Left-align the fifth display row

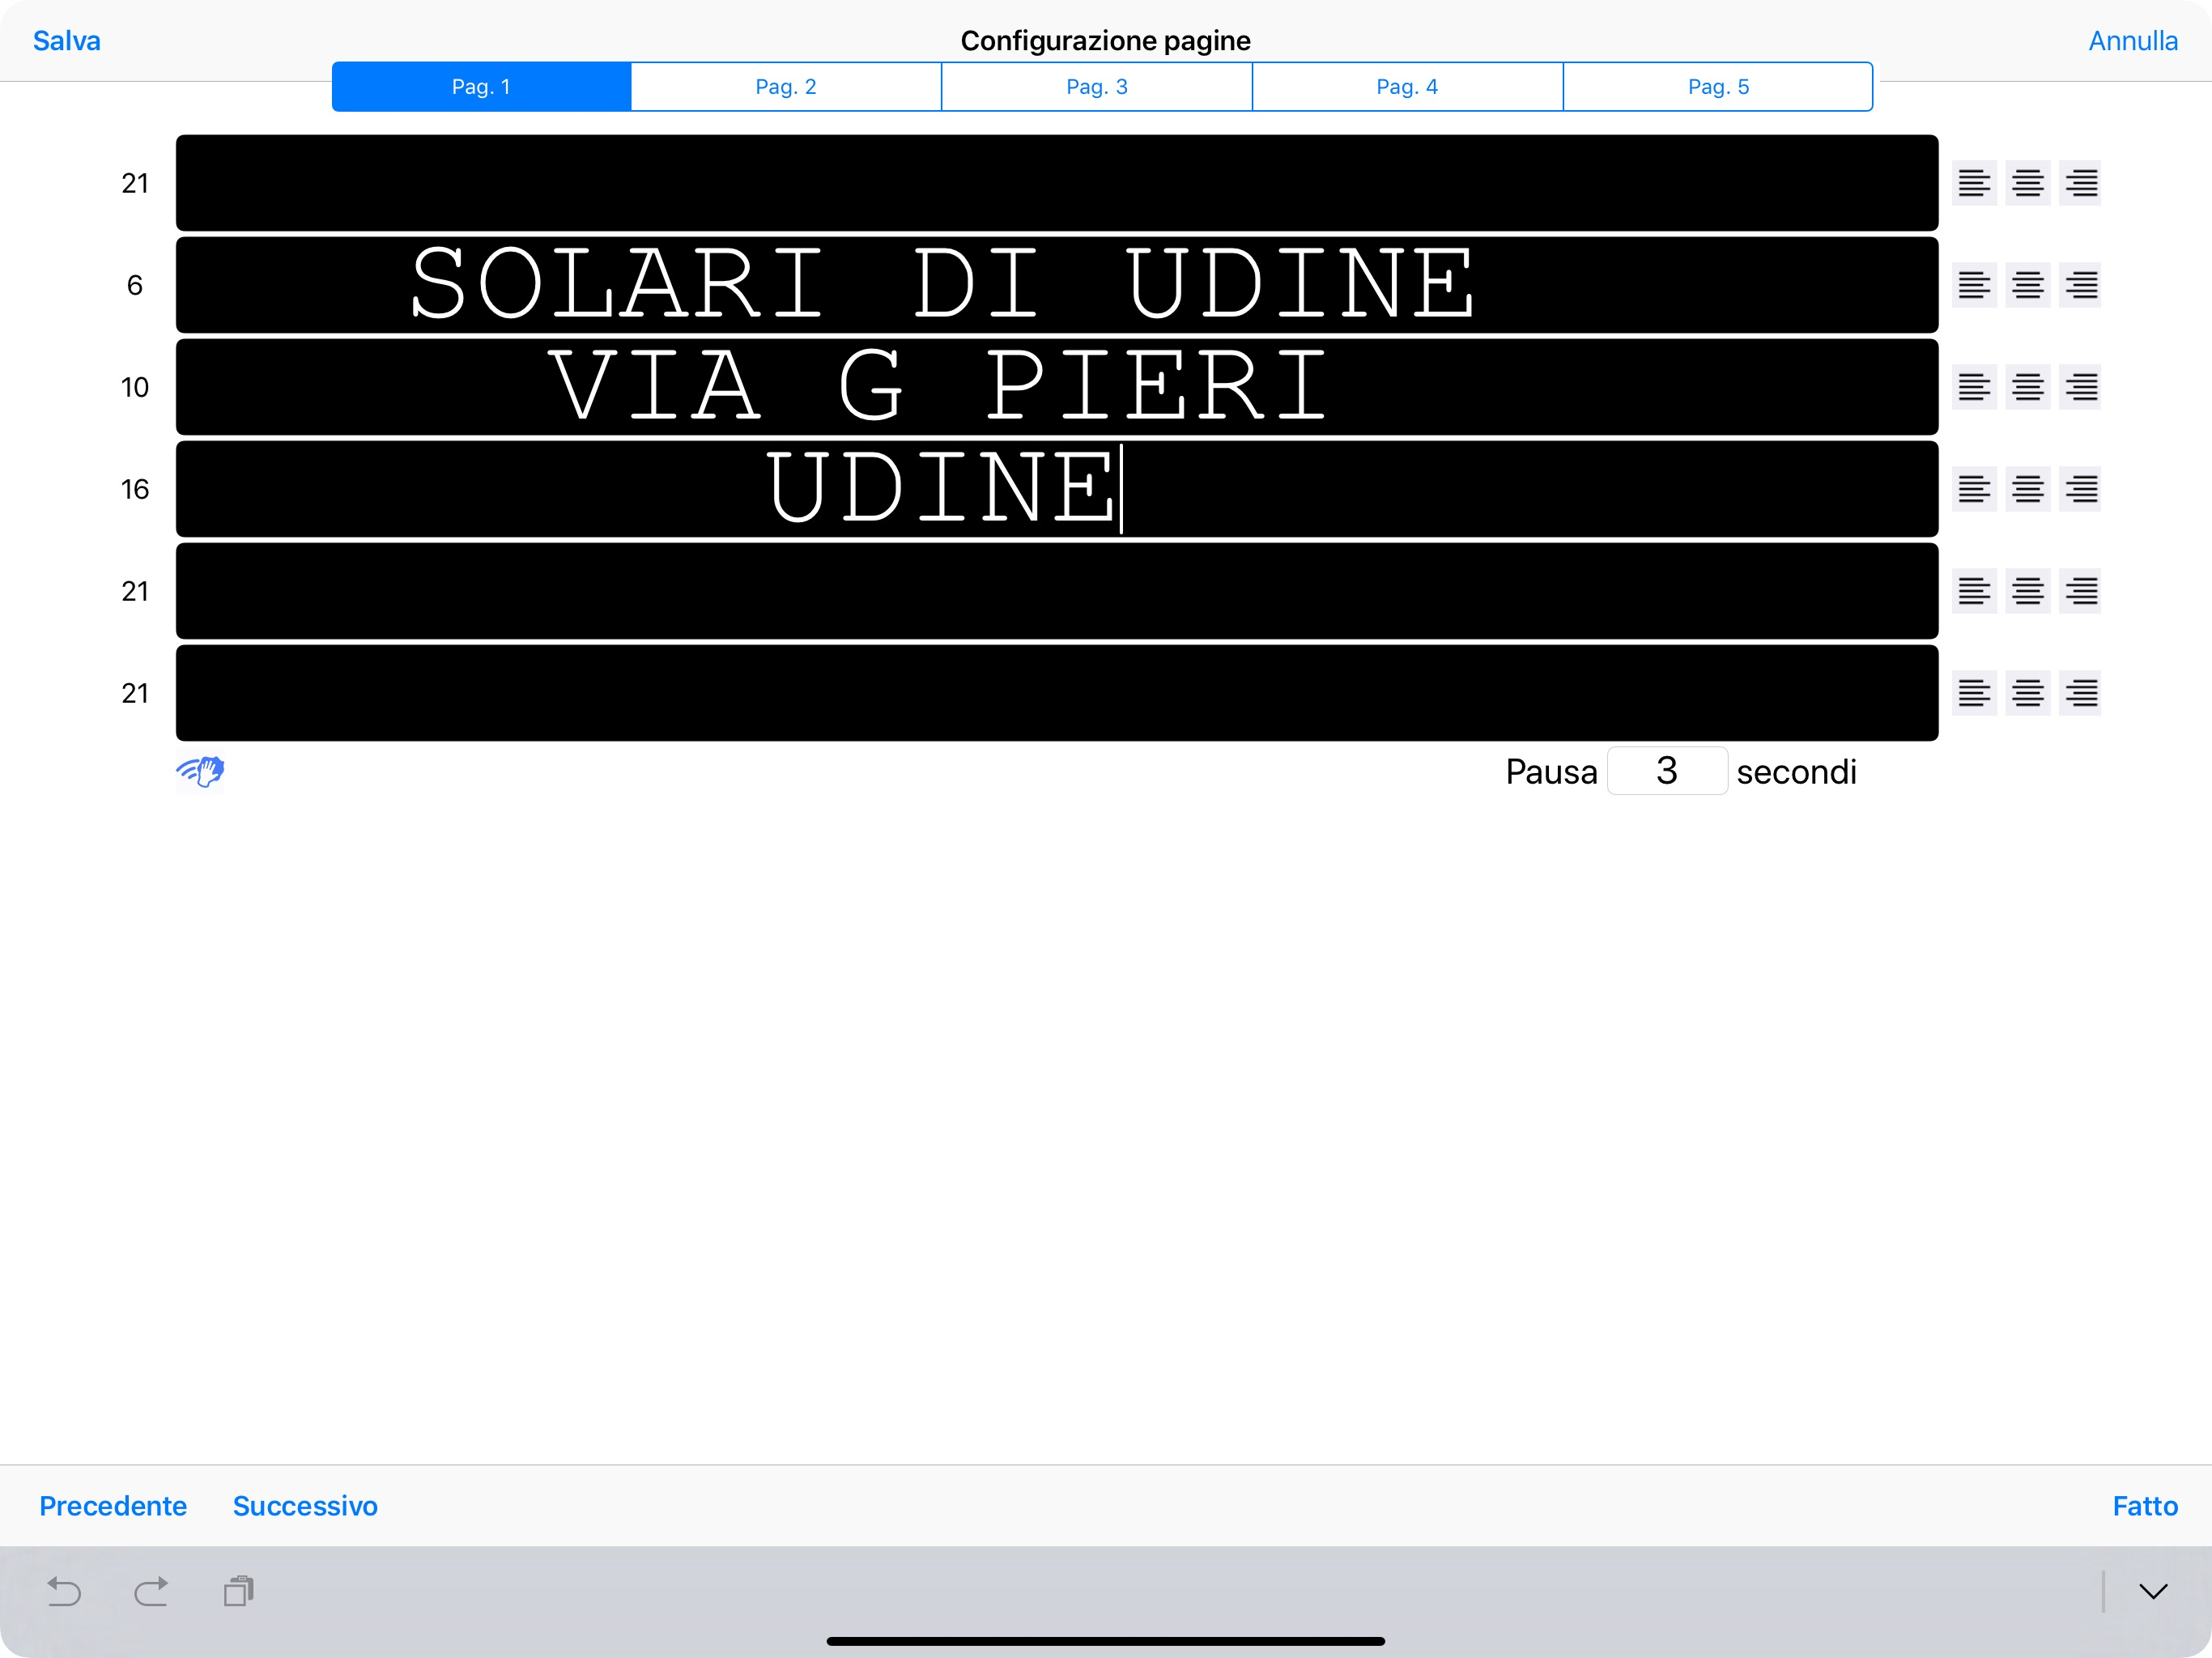(1974, 591)
